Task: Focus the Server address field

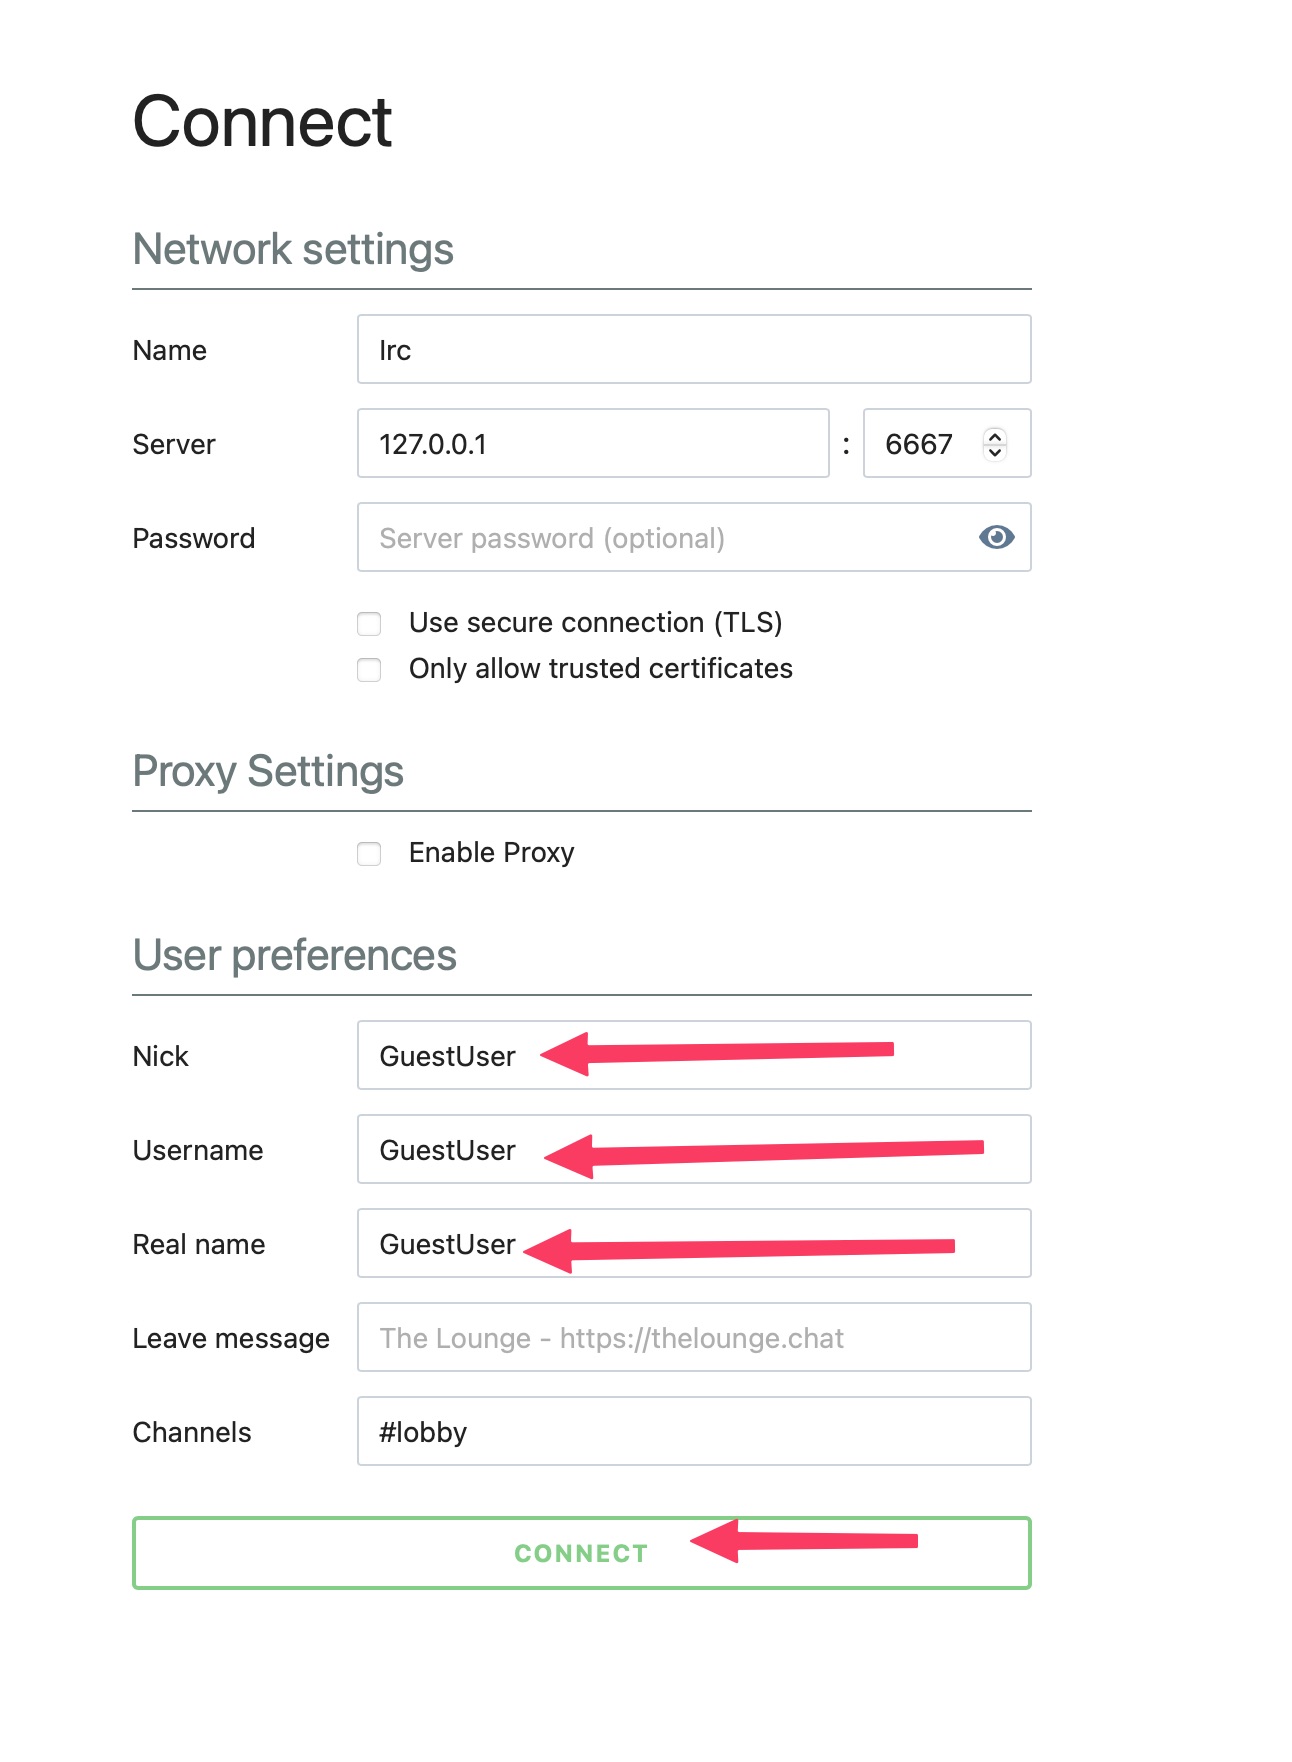Action: [x=592, y=444]
